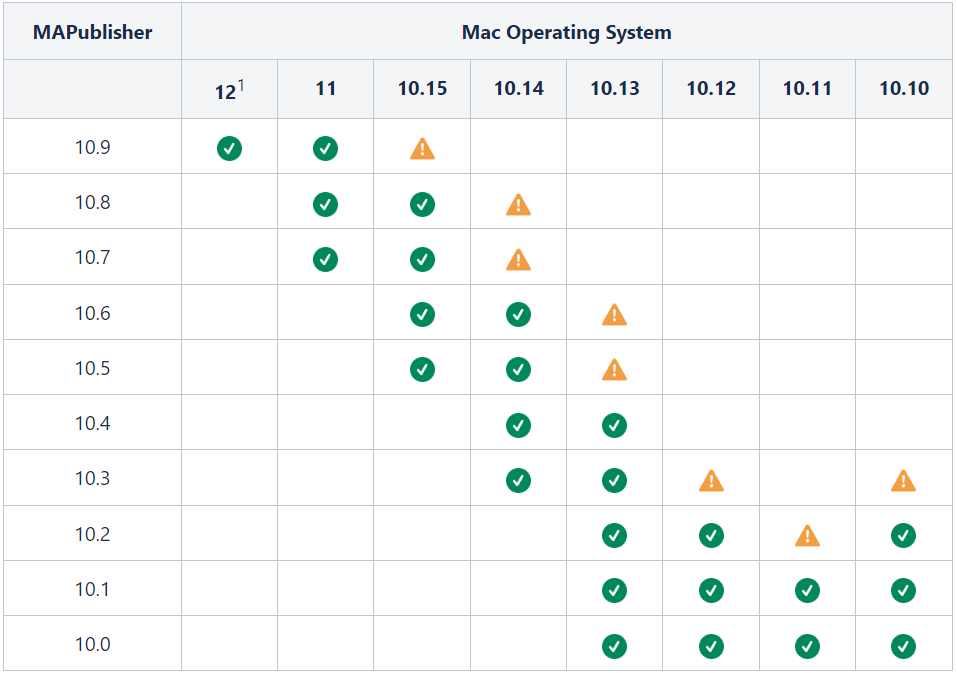This screenshot has width=957, height=673.
Task: Click the green check for MAPublisher 10.4 on 10.14
Action: pyautogui.click(x=518, y=425)
